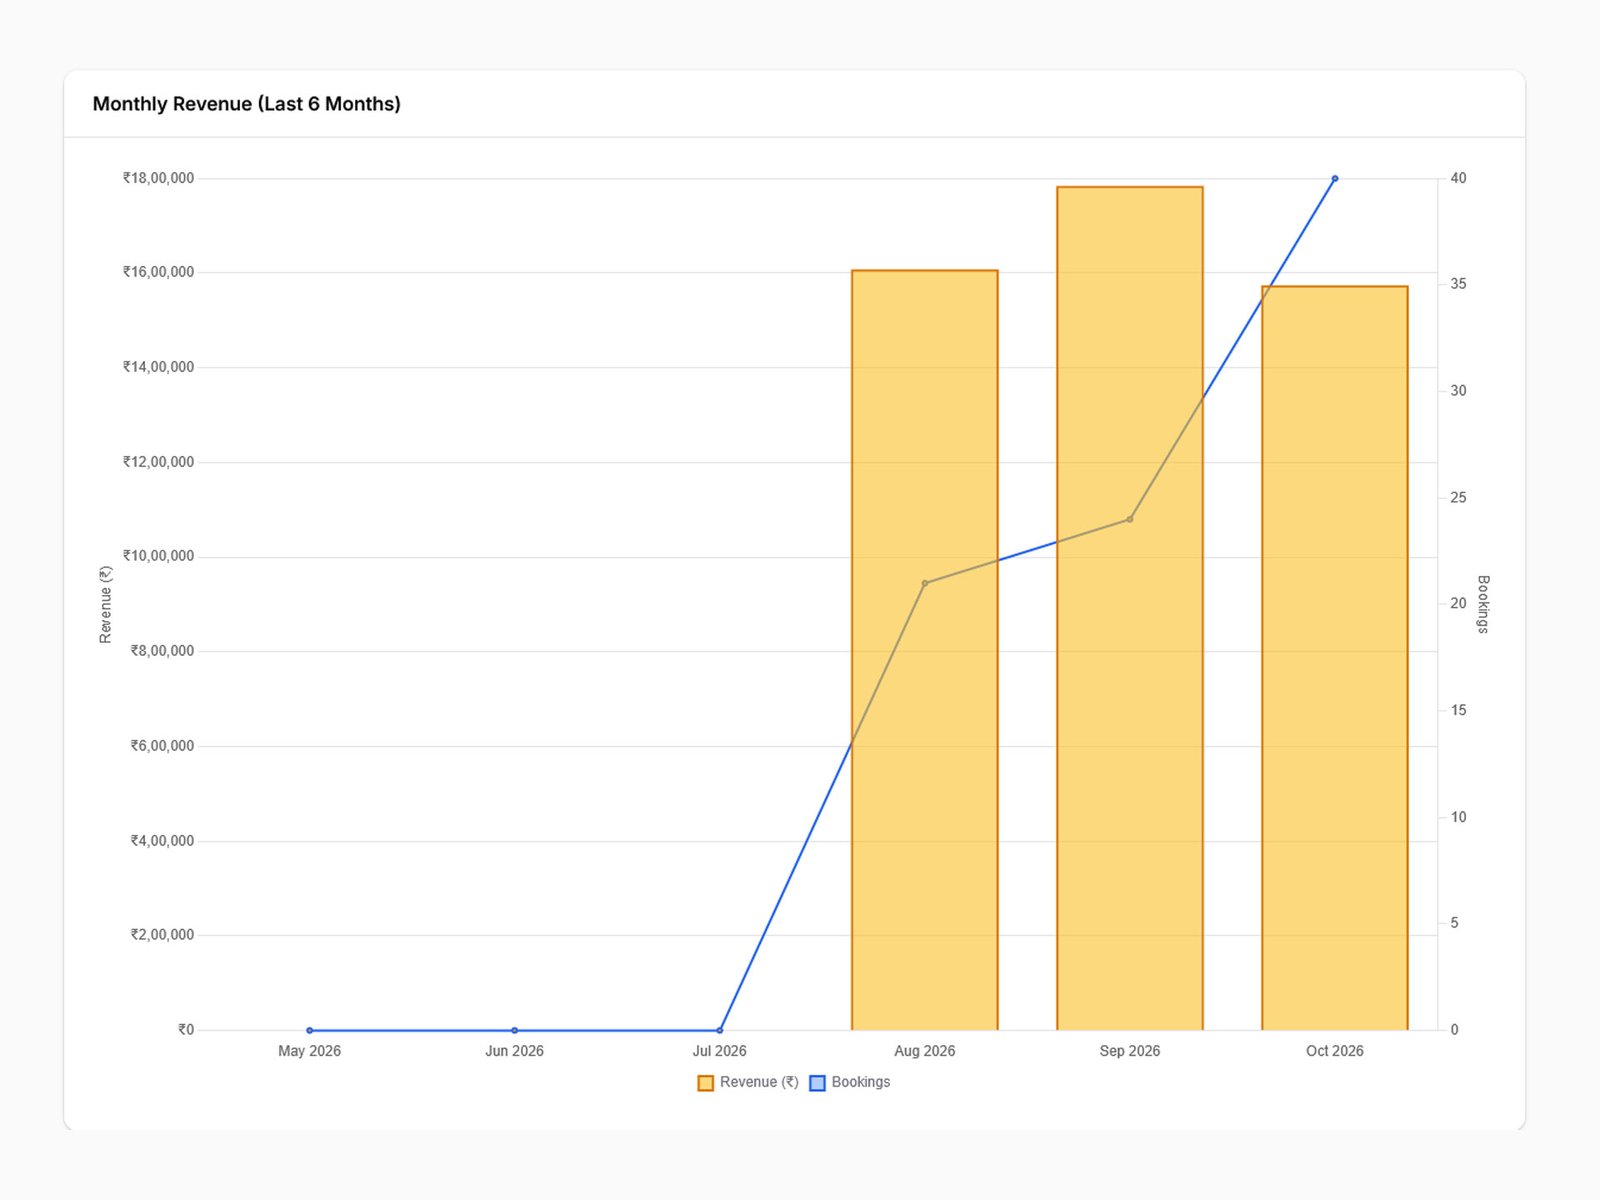
Task: Toggle the Bookings legend item
Action: [849, 1082]
